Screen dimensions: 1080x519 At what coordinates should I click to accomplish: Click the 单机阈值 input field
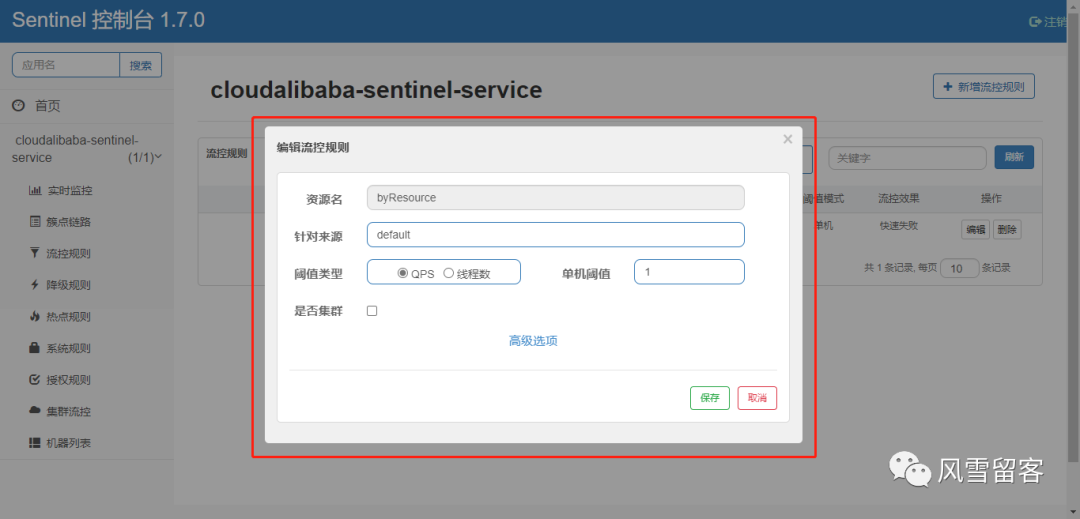point(689,272)
